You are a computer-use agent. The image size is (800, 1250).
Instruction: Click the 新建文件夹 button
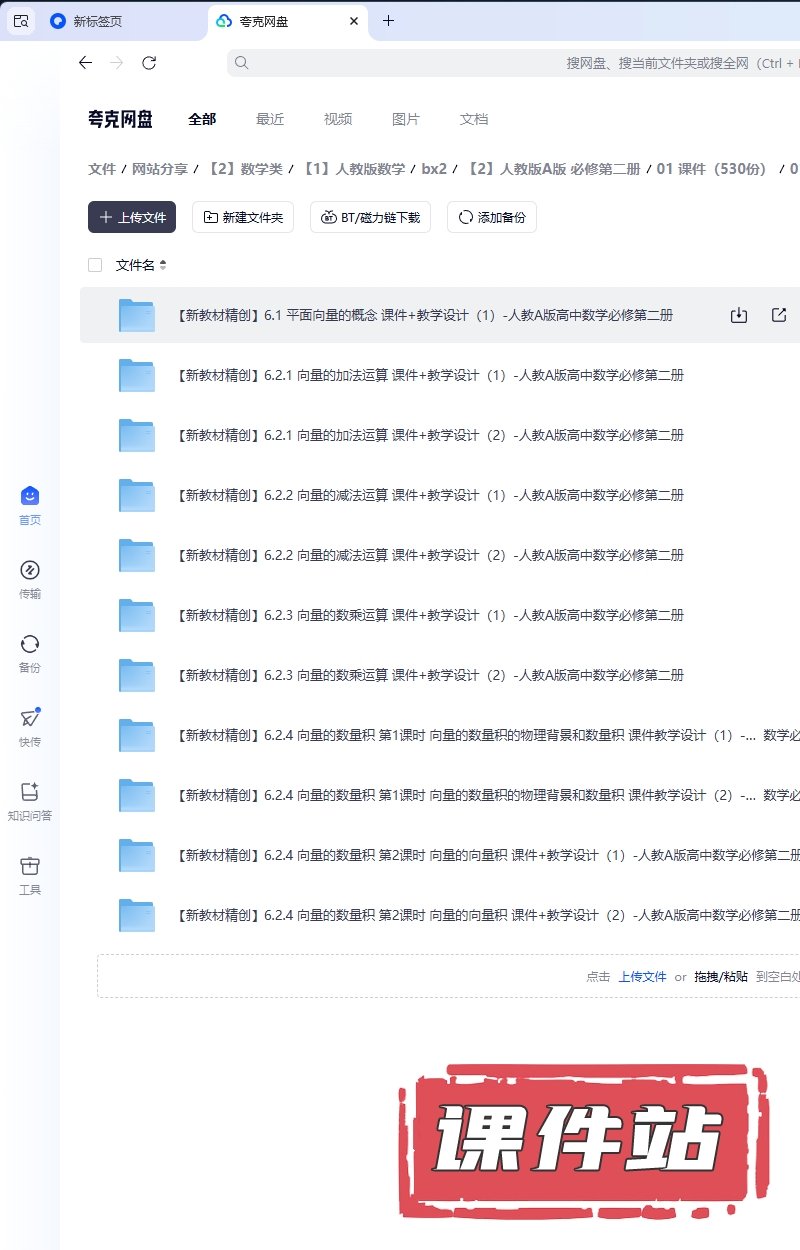[243, 217]
